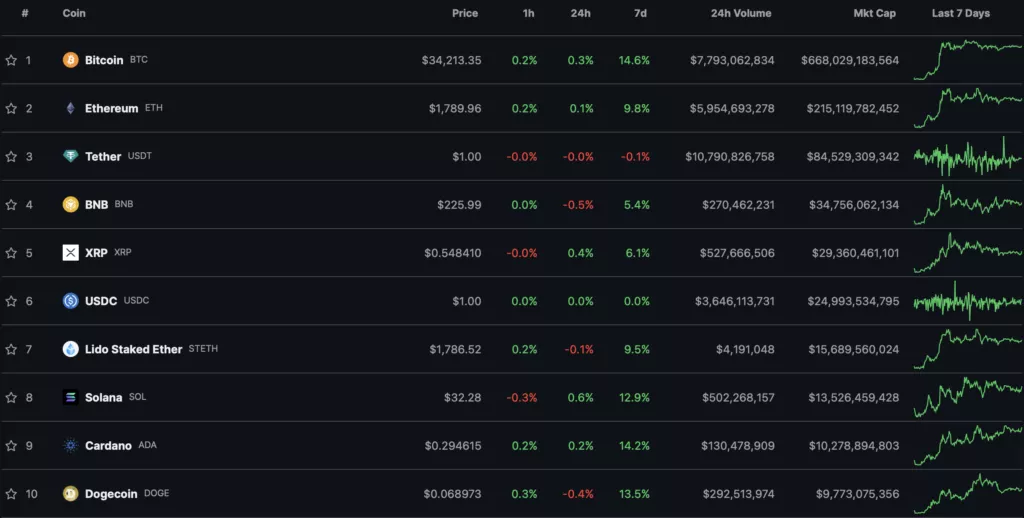Open the Solana coin link

104,398
